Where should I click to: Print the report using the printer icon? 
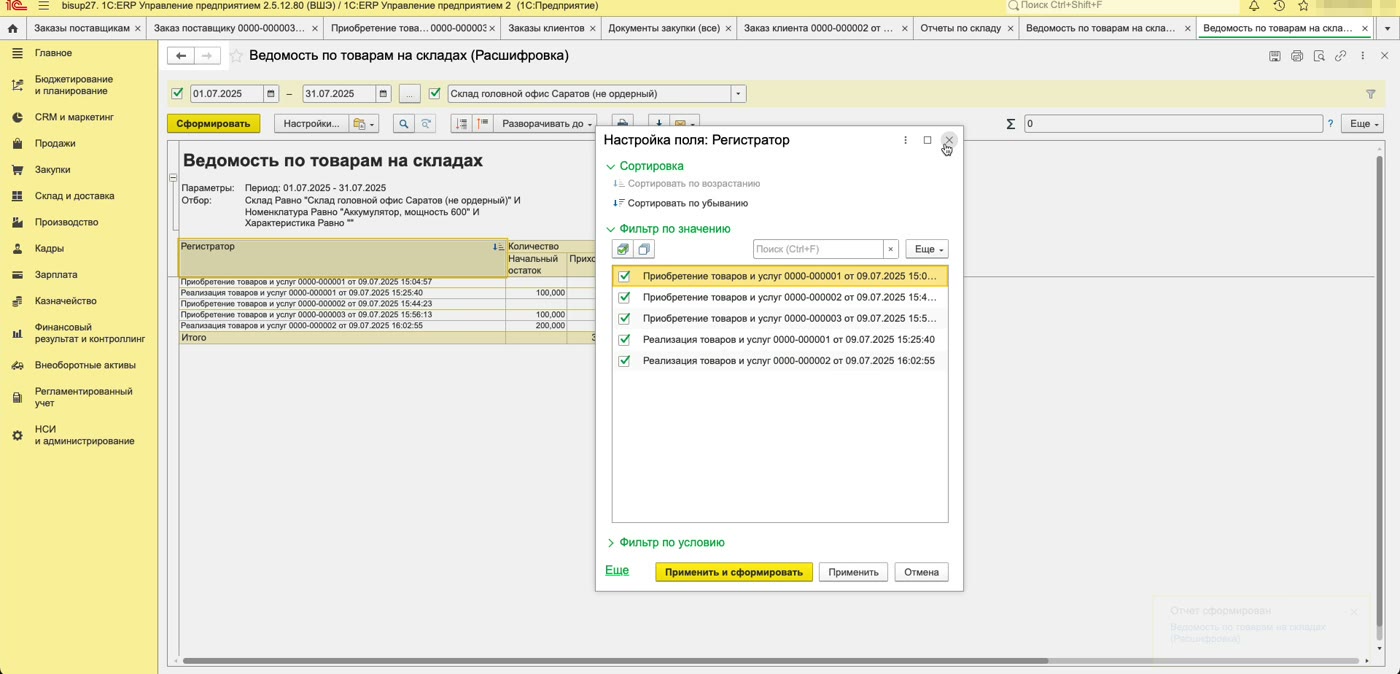click(x=1297, y=56)
